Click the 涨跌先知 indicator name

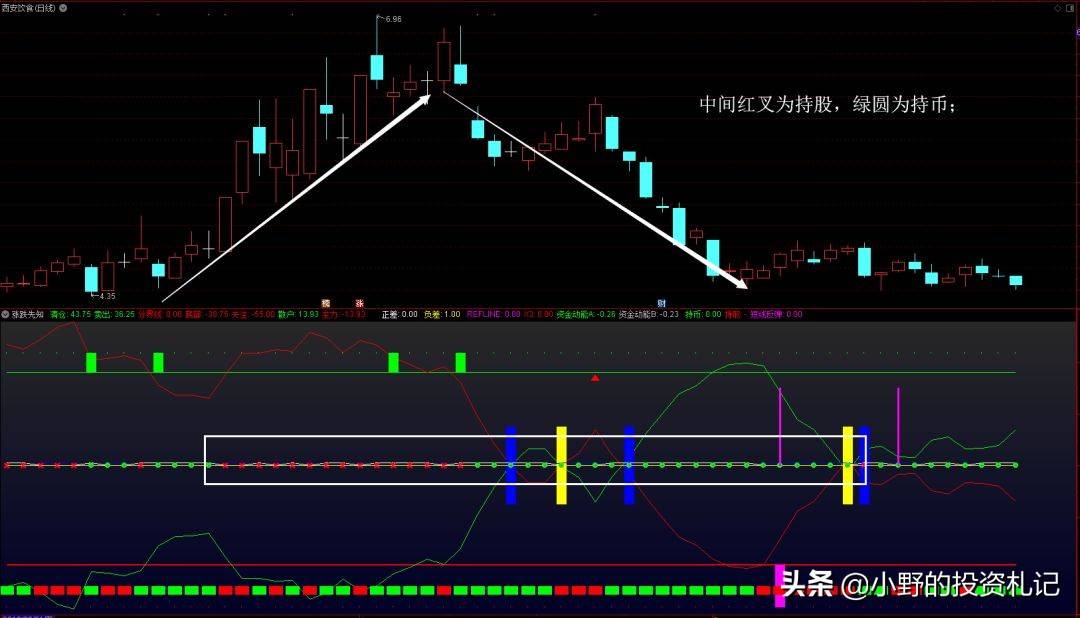coord(28,314)
